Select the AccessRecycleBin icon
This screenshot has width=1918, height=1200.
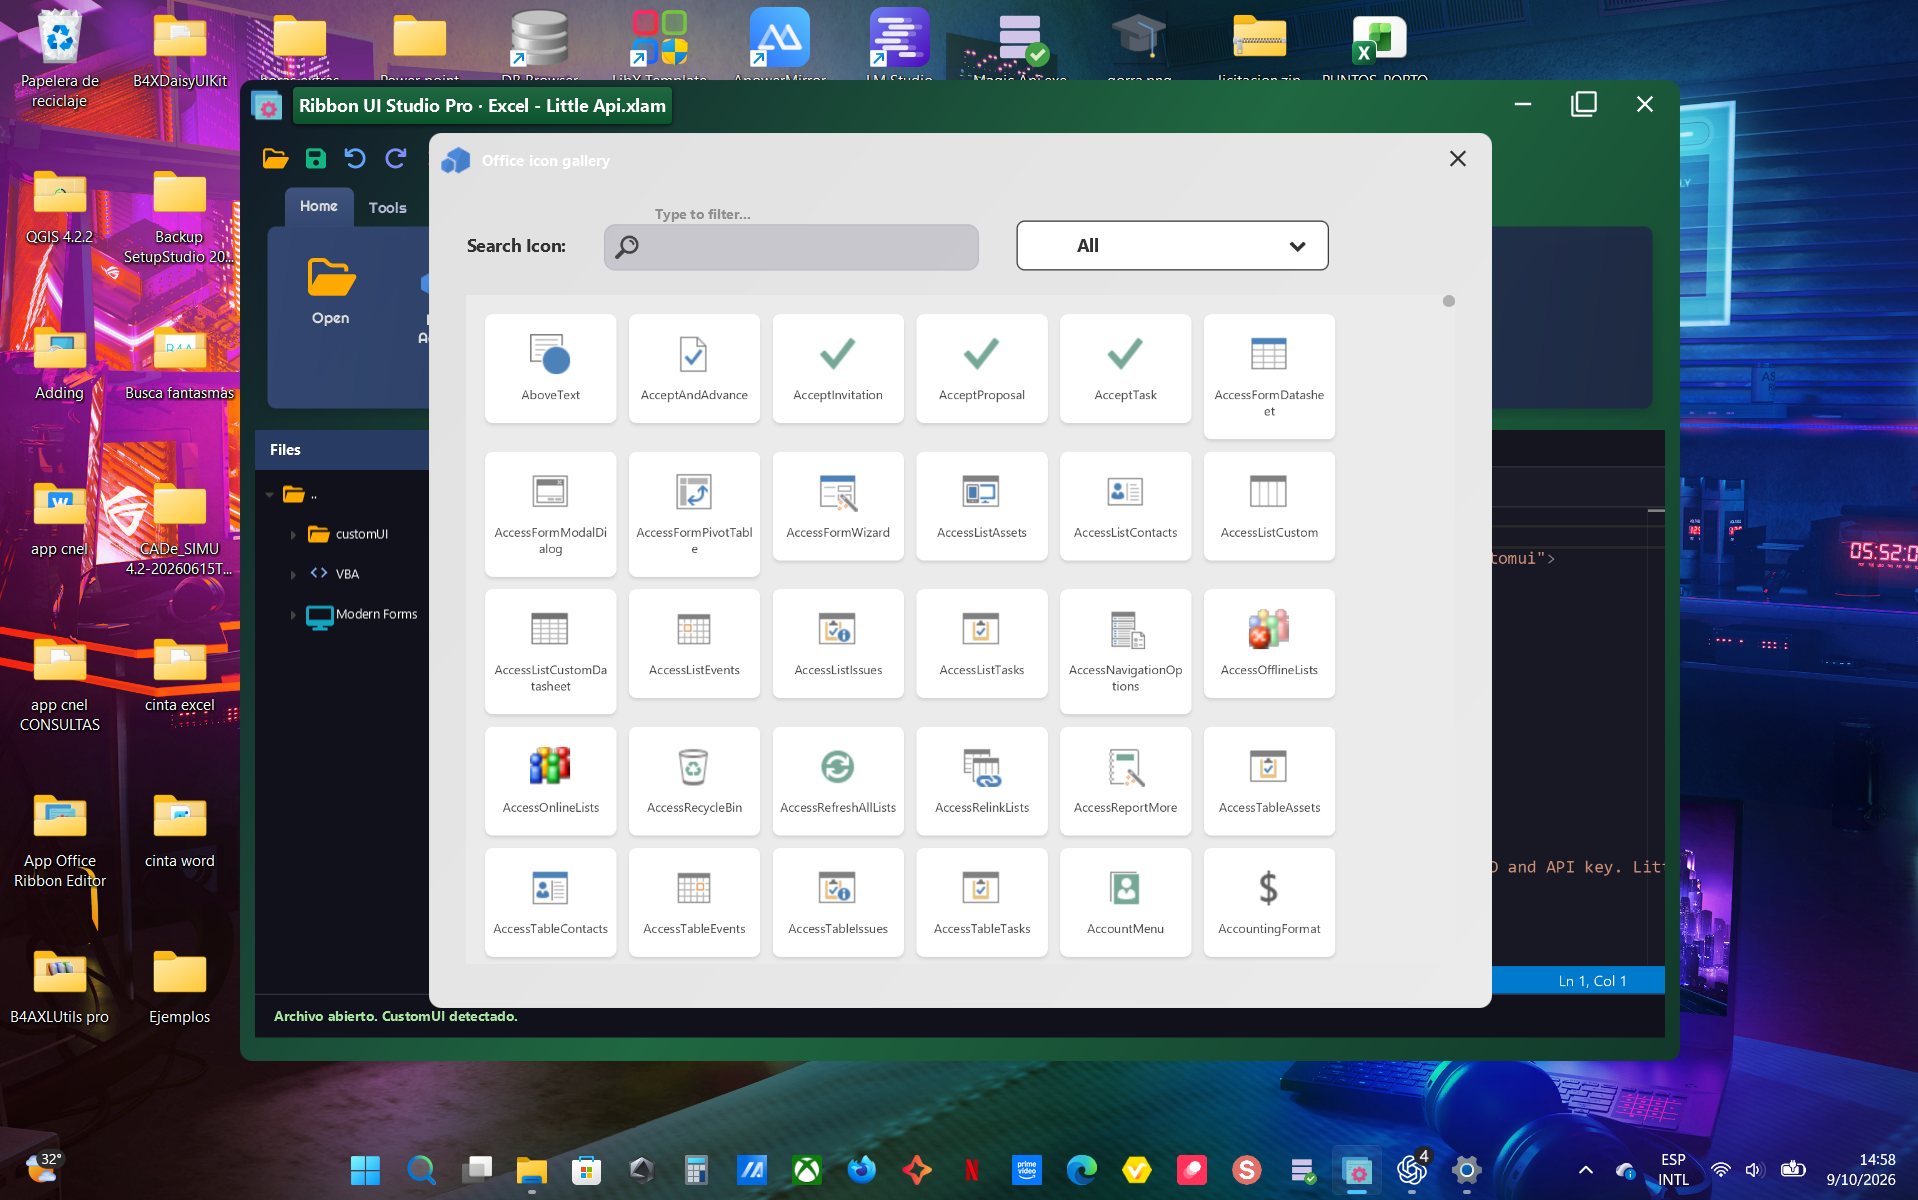694,781
